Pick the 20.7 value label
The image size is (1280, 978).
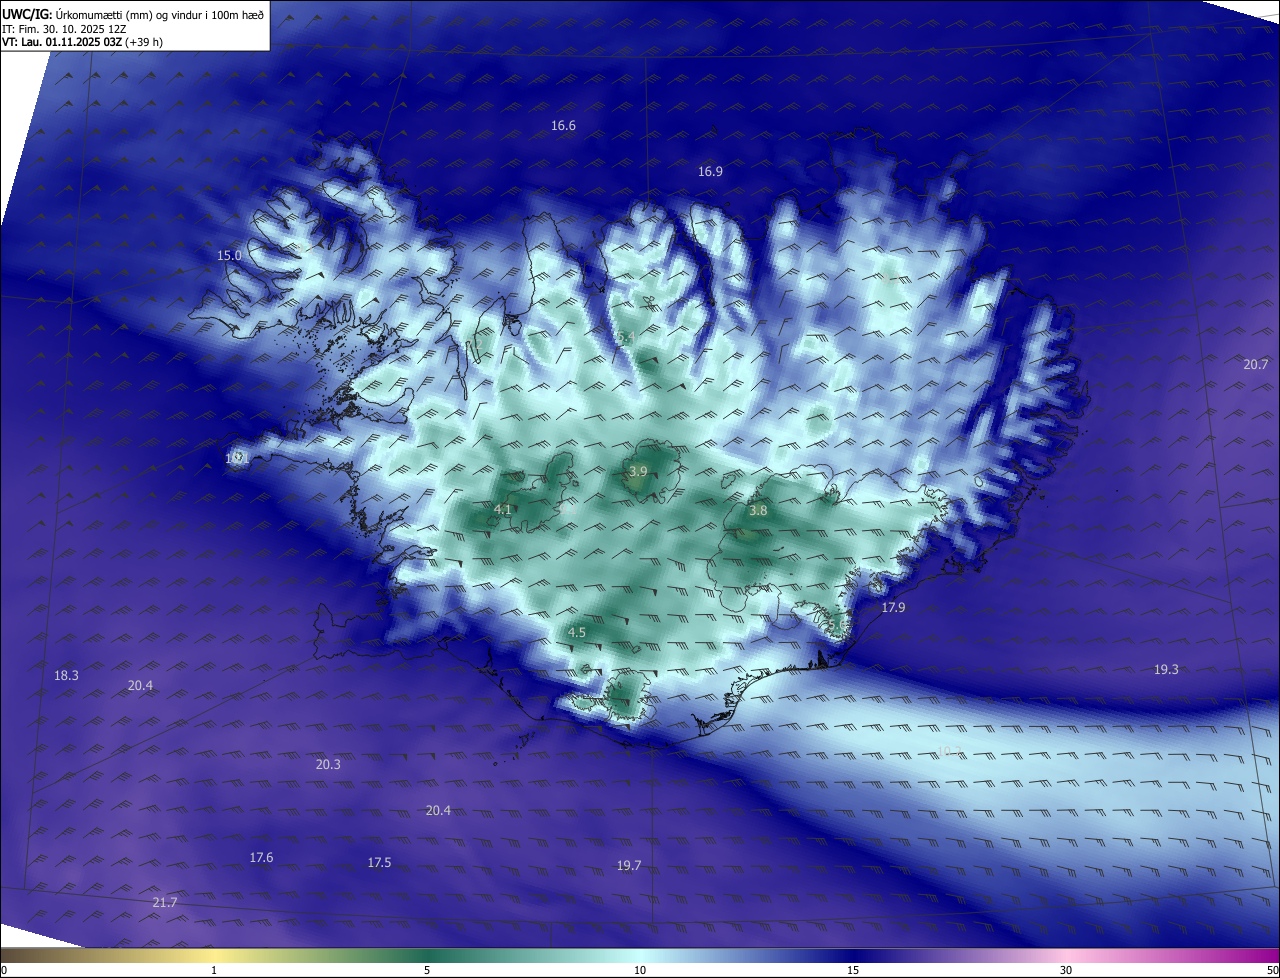pyautogui.click(x=1256, y=365)
